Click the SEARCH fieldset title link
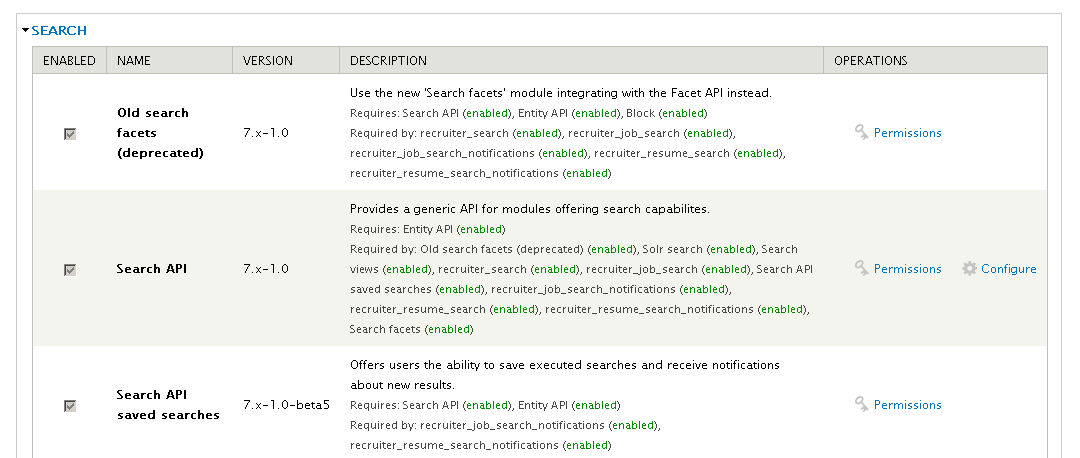The height and width of the screenshot is (458, 1080). [59, 31]
